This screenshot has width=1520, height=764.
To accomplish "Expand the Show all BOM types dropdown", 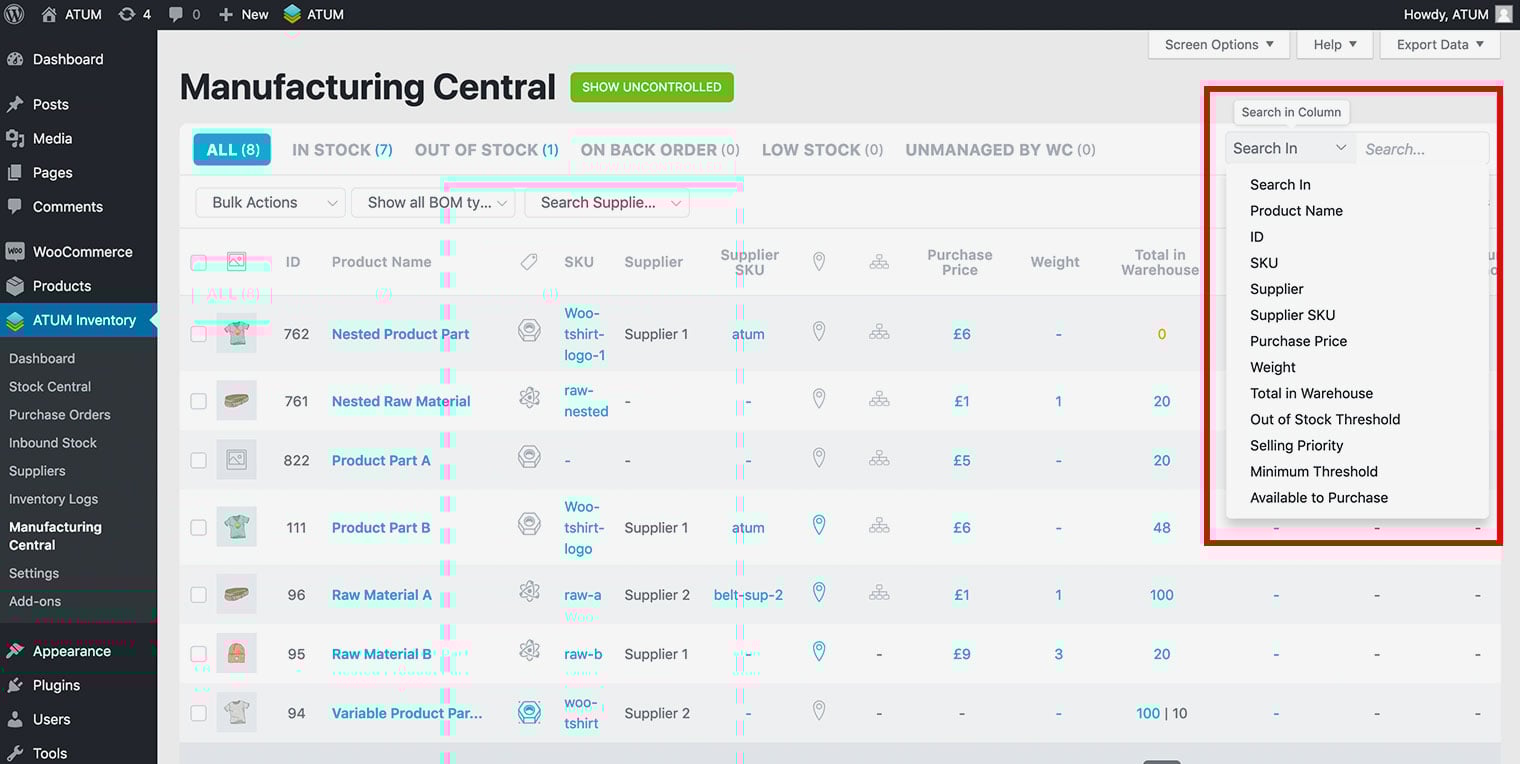I will click(432, 203).
